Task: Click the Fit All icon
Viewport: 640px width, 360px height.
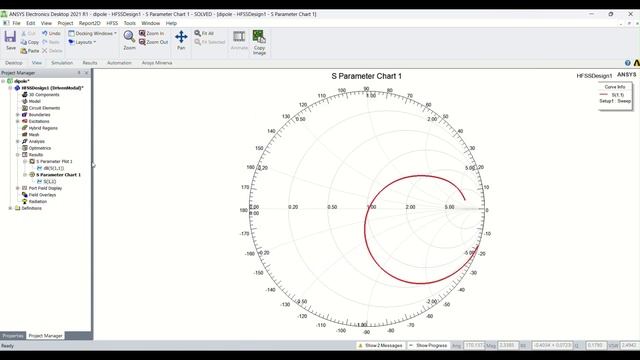Action: pos(198,33)
